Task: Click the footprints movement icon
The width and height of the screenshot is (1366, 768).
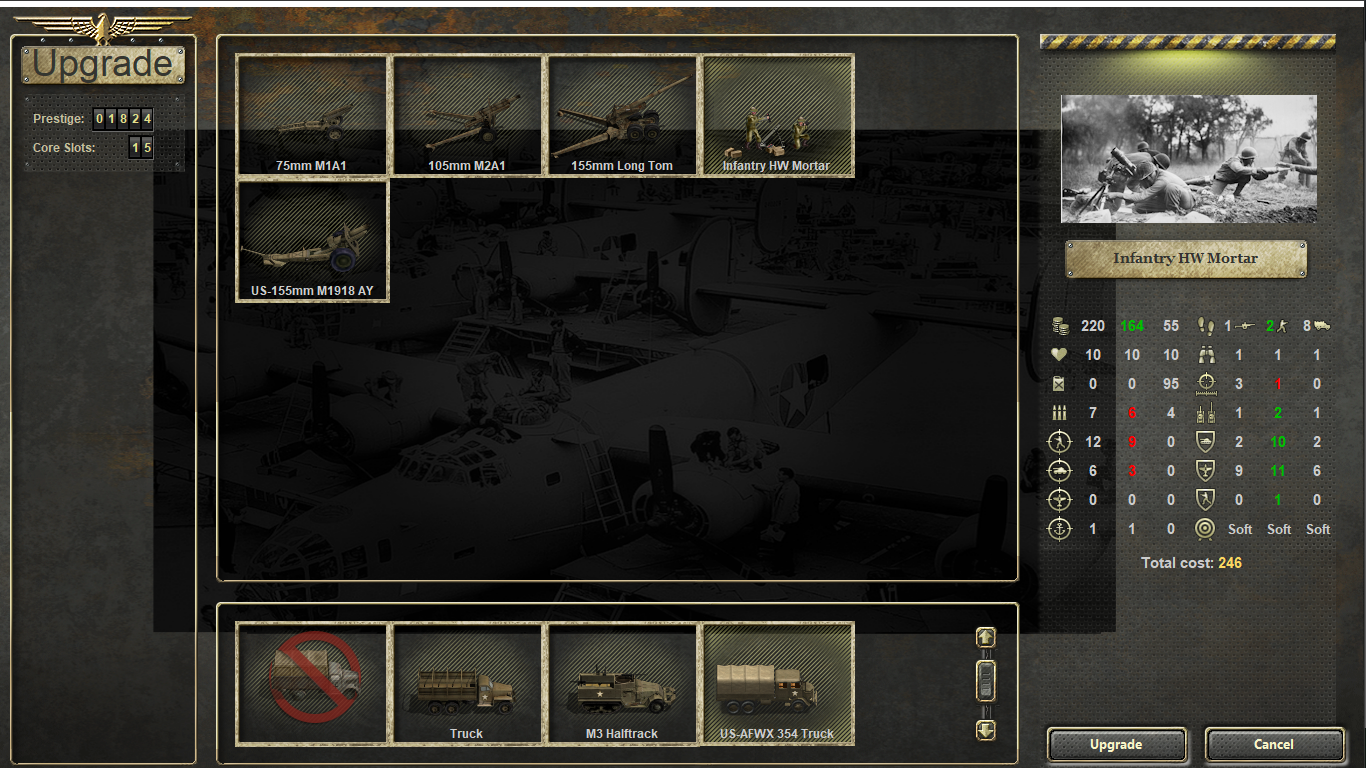Action: (x=1206, y=326)
